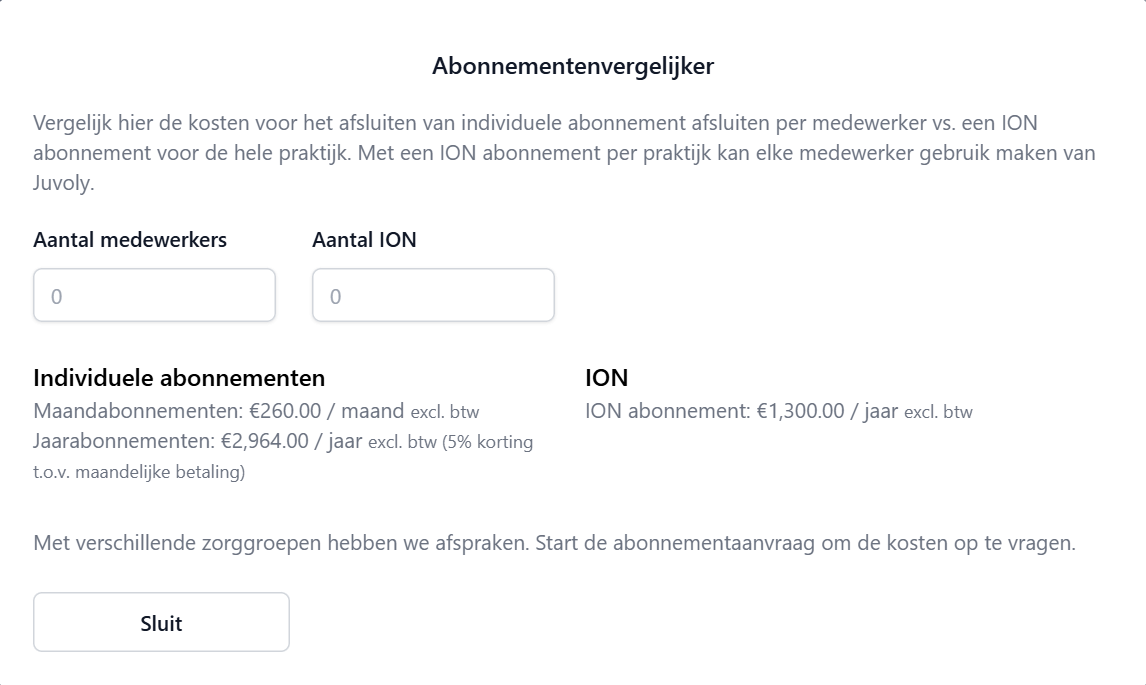Select the 'Individuele abonnementen' heading
This screenshot has height=685, width=1146.
(x=179, y=378)
